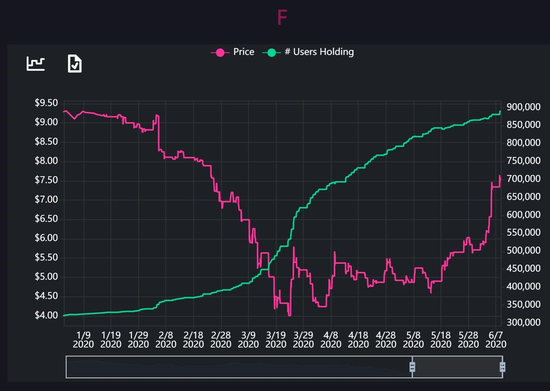Toggle the Price series in legend

point(233,52)
